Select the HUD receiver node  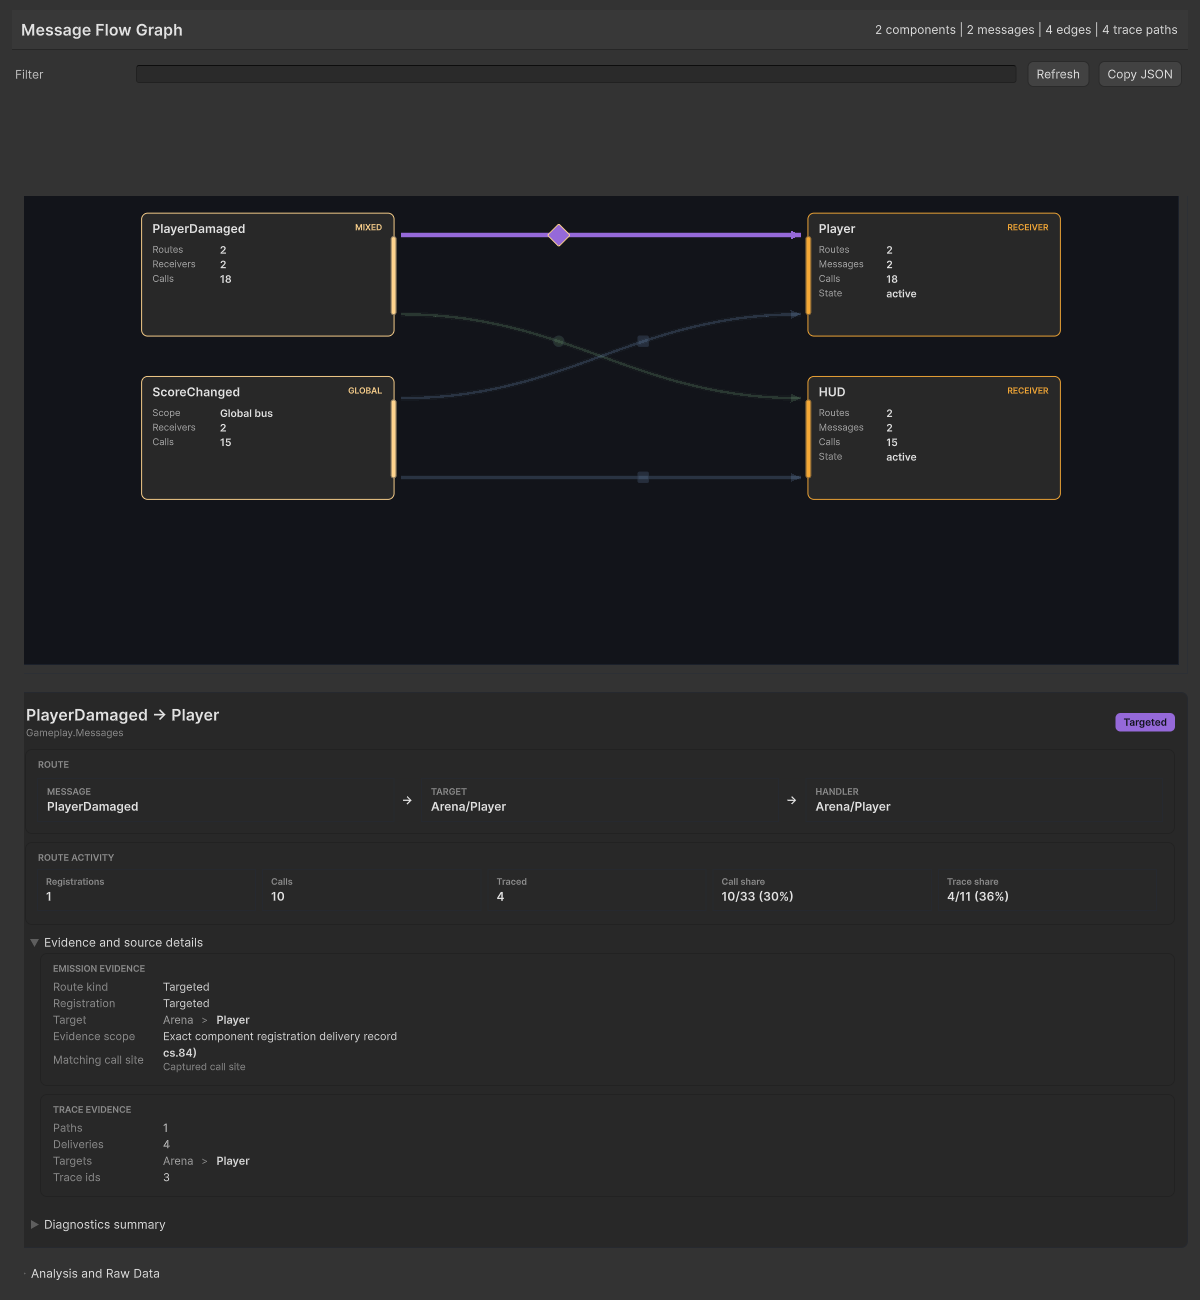[934, 438]
